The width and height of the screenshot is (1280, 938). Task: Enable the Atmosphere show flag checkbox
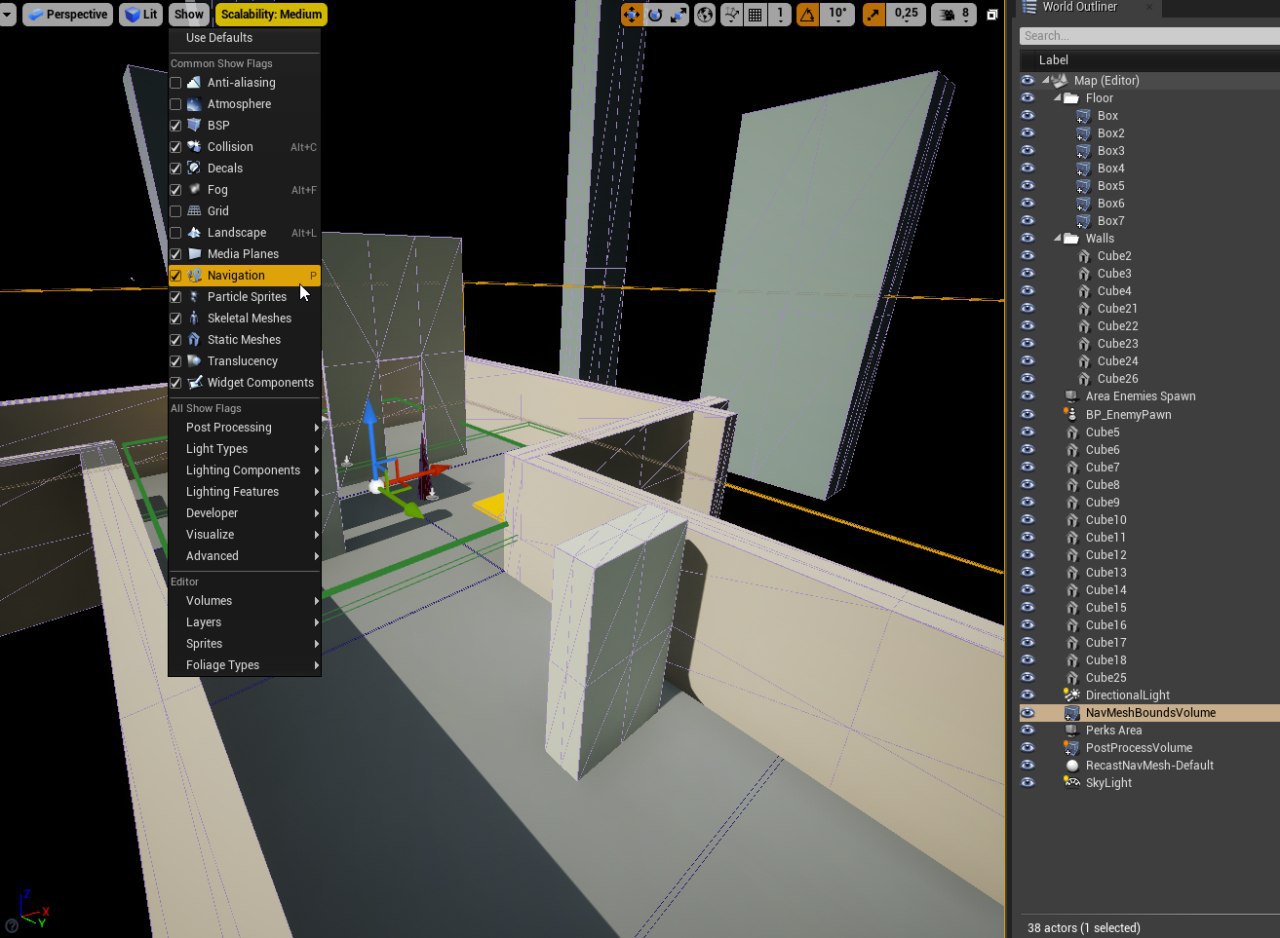176,104
